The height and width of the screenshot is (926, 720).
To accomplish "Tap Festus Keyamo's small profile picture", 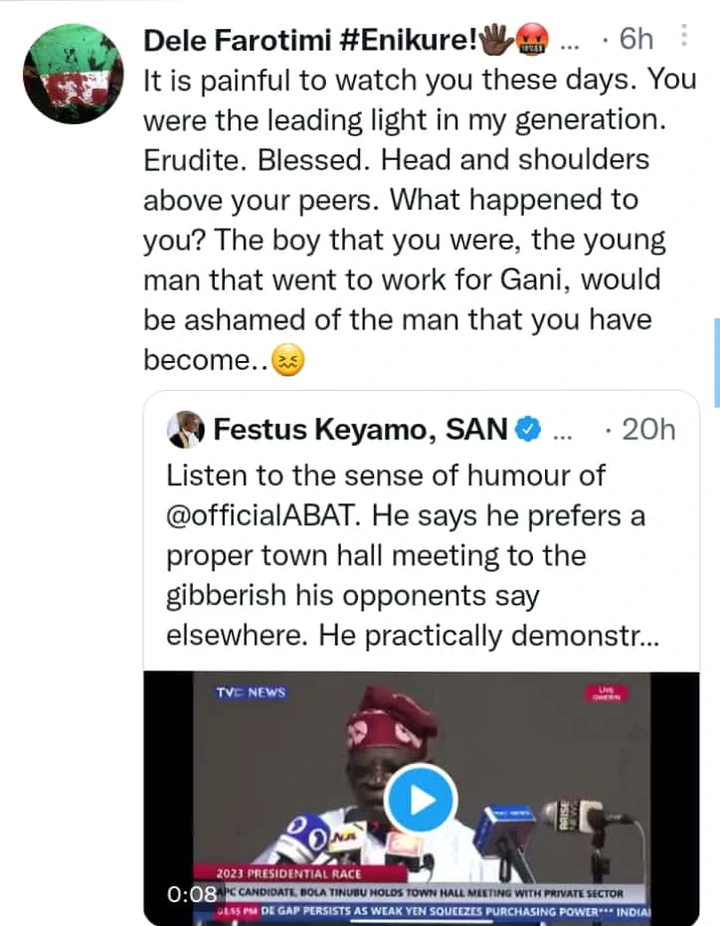I will (x=186, y=430).
